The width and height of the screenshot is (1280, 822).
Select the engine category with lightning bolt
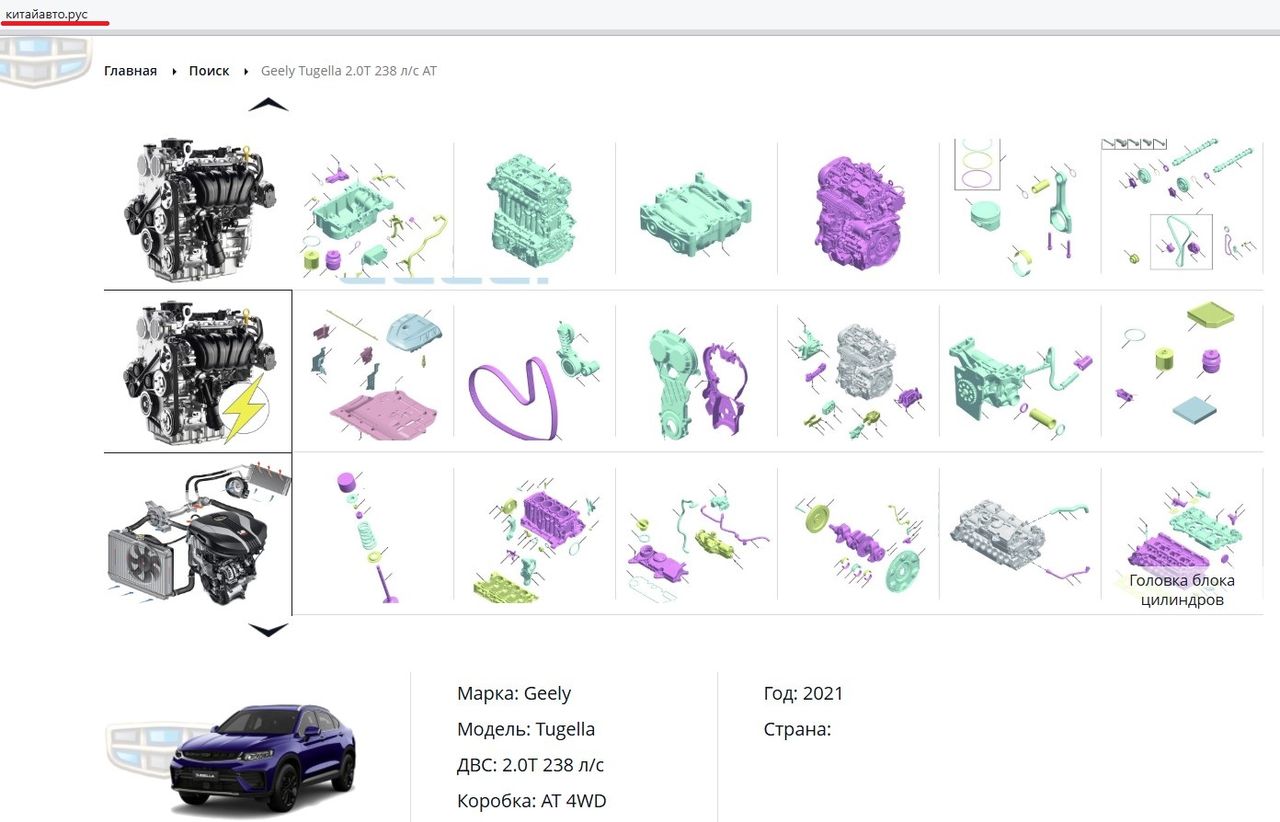click(x=198, y=372)
